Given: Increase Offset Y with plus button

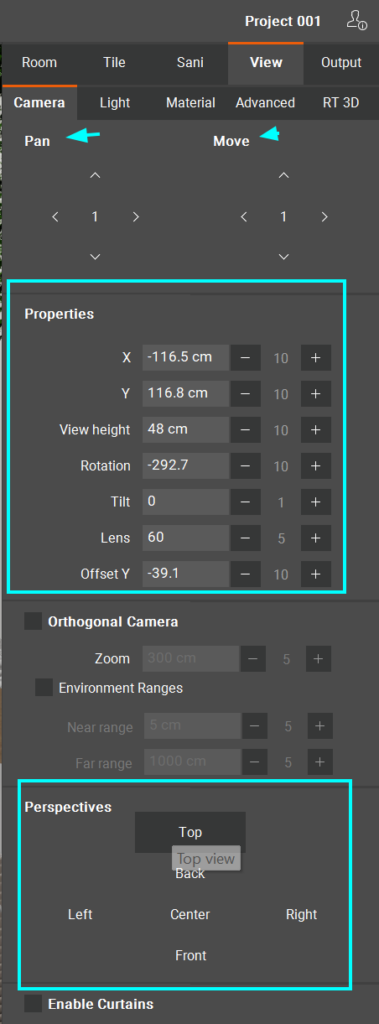Looking at the screenshot, I should pyautogui.click(x=316, y=574).
